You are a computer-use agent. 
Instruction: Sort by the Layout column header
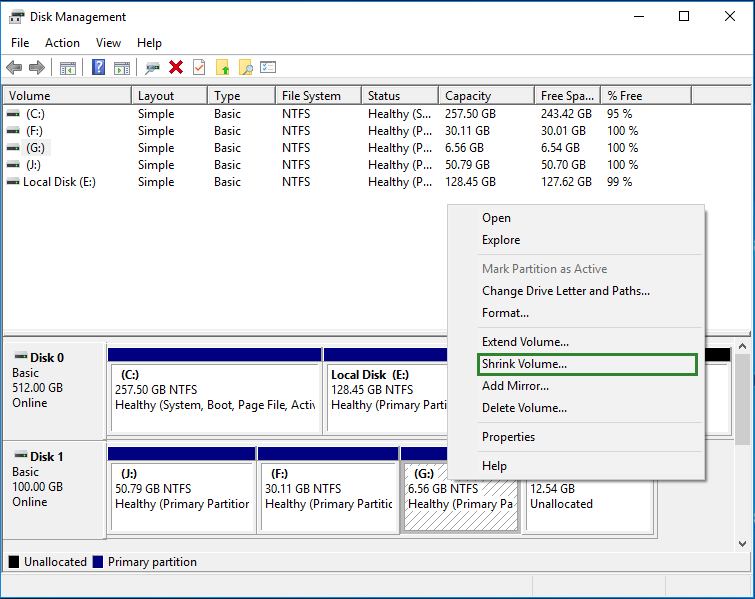pyautogui.click(x=169, y=96)
